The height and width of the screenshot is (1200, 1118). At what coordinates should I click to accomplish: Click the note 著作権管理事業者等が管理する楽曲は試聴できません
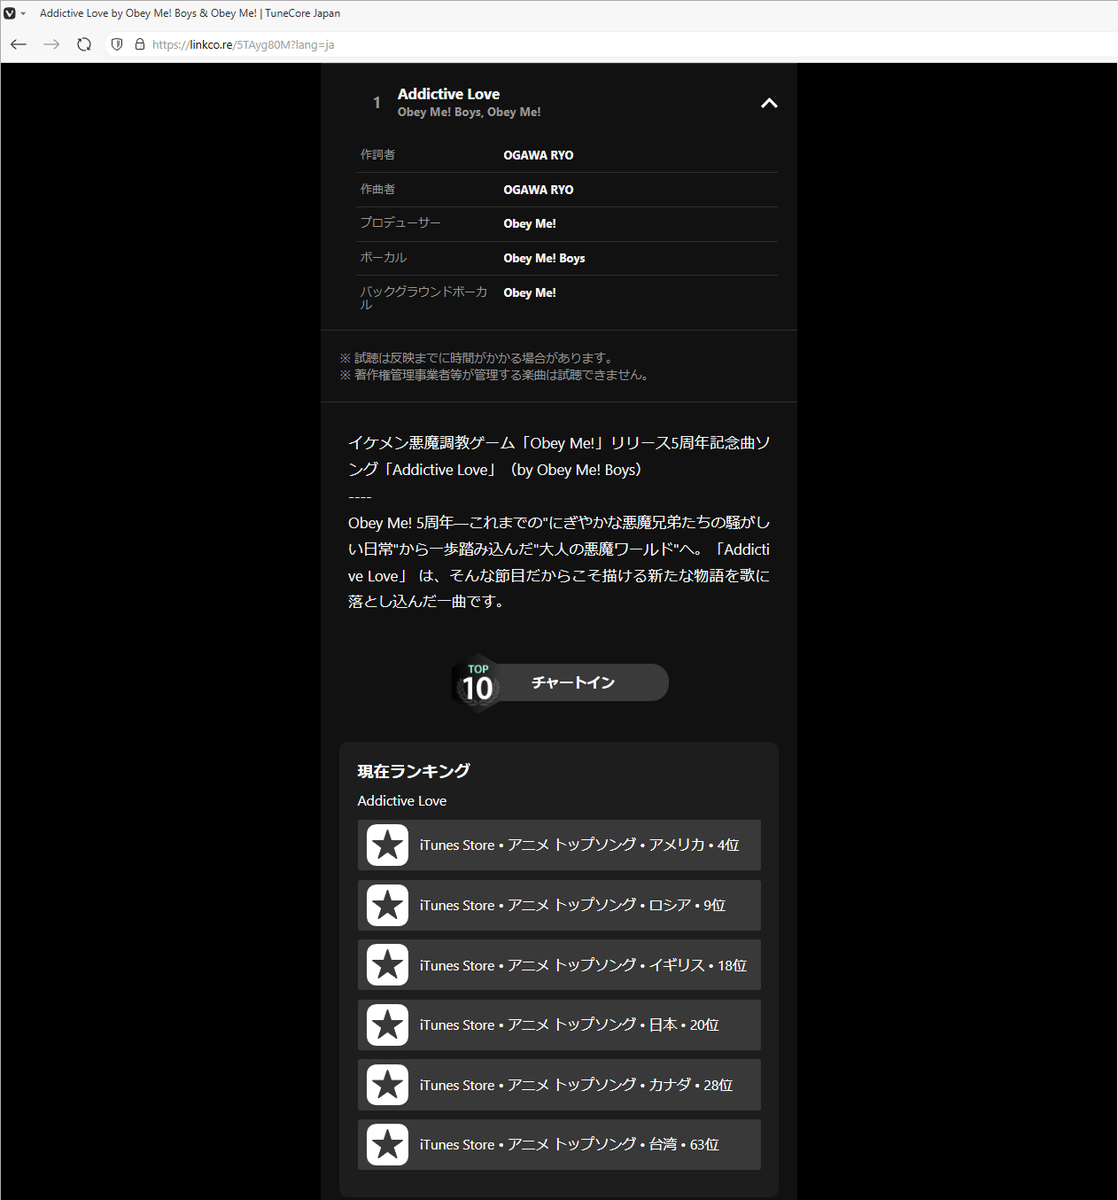click(x=495, y=375)
